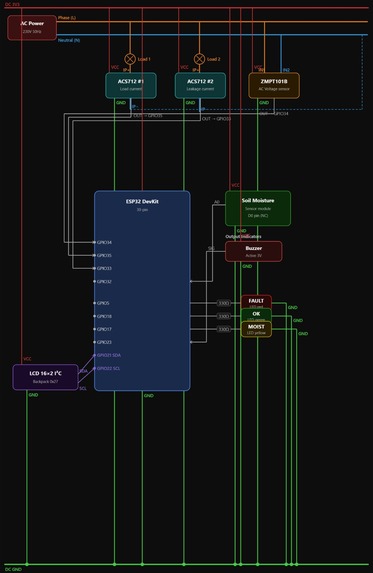Click the OUT → GPIO33 wire label
The width and height of the screenshot is (373, 573).
pyautogui.click(x=216, y=119)
